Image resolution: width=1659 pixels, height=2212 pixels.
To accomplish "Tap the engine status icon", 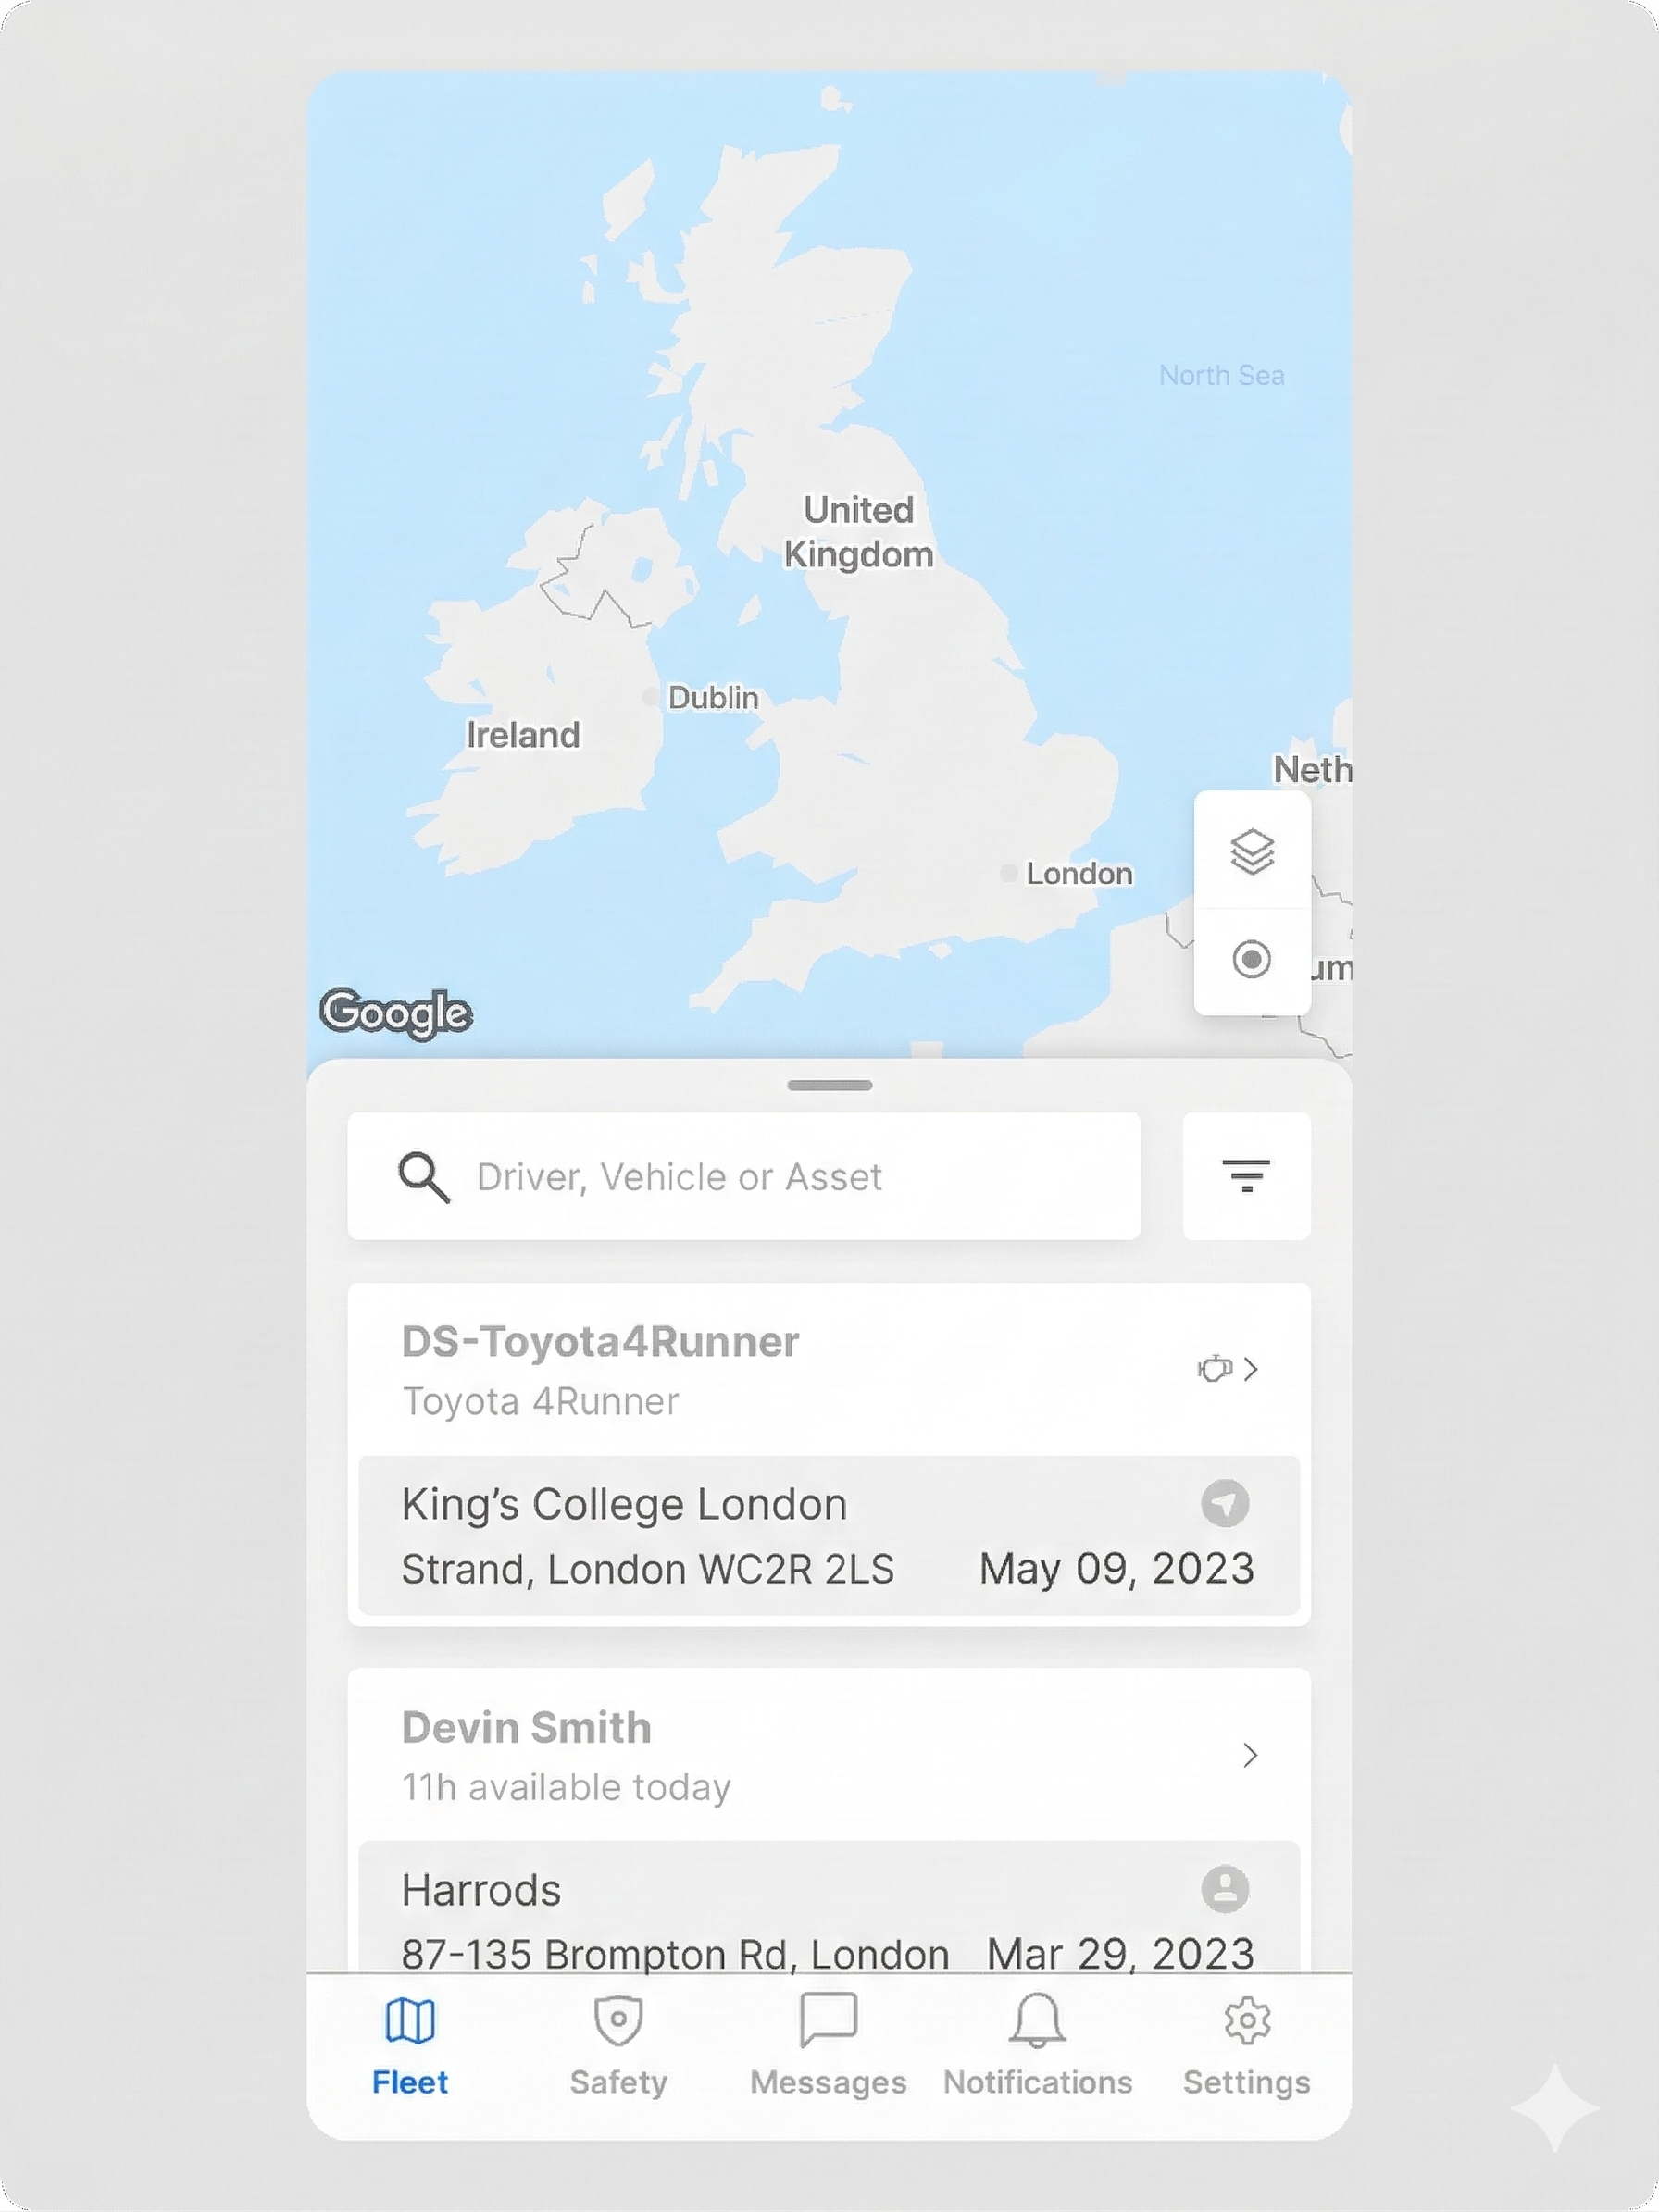I will click(x=1214, y=1368).
